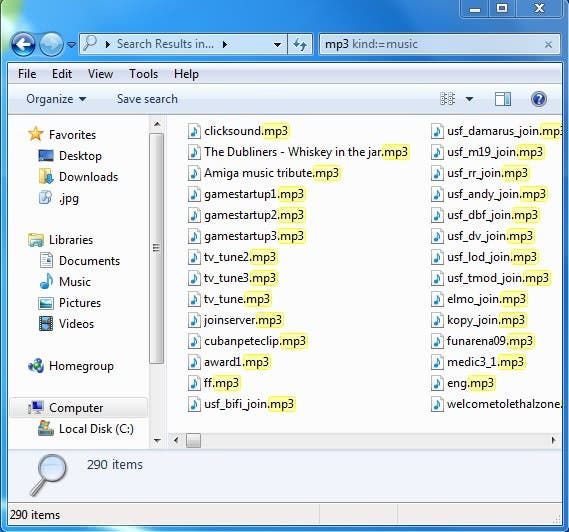Open the recent pages dropdown arrow
This screenshot has height=532, width=569.
pos(71,45)
